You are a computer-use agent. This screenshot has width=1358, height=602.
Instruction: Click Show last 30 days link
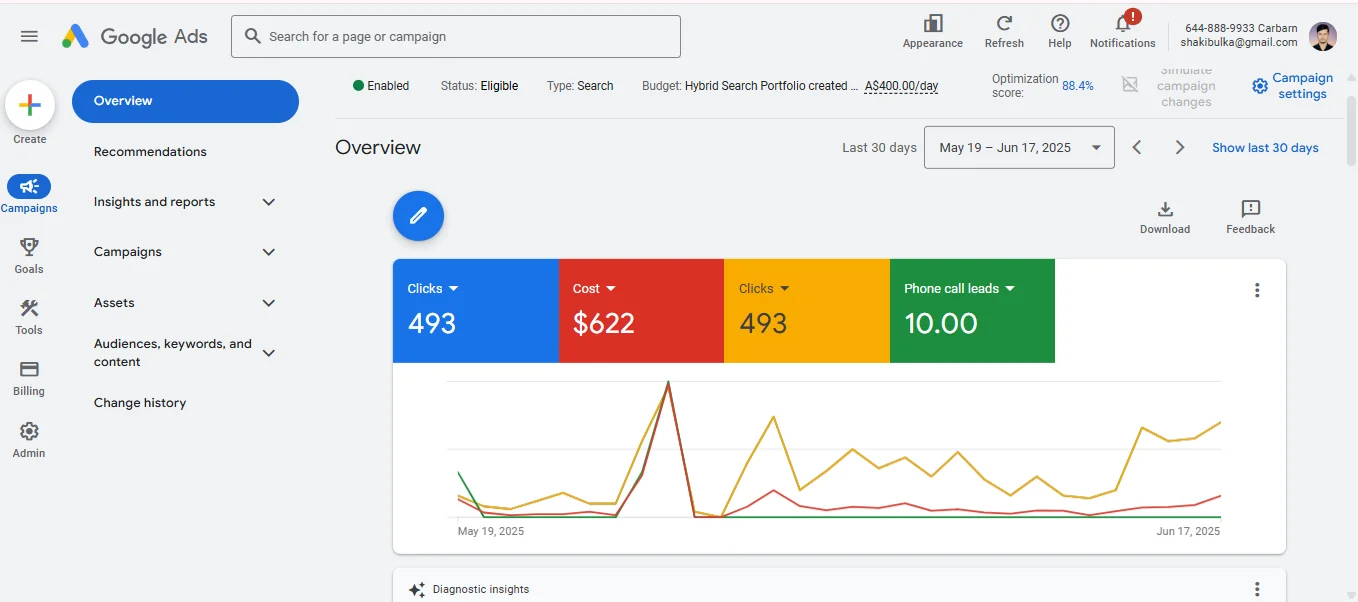pos(1265,148)
